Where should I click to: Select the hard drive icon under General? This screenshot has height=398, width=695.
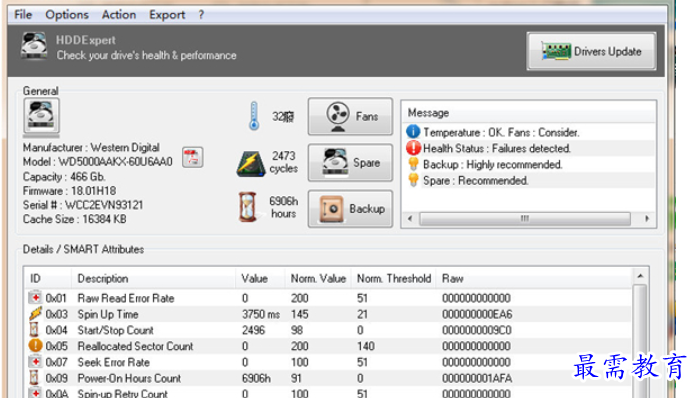coord(41,116)
